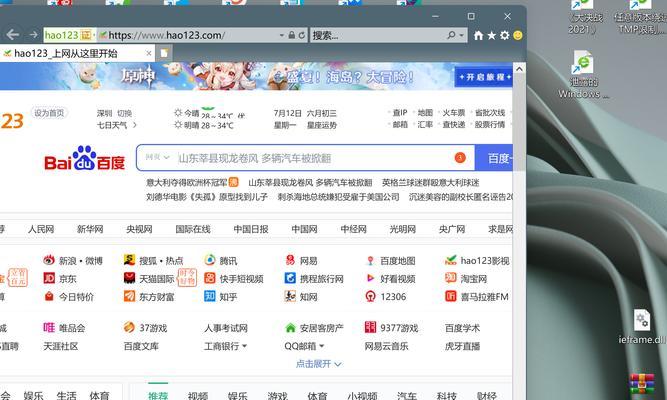Open address bar history dropdown arrow

pyautogui.click(x=282, y=35)
